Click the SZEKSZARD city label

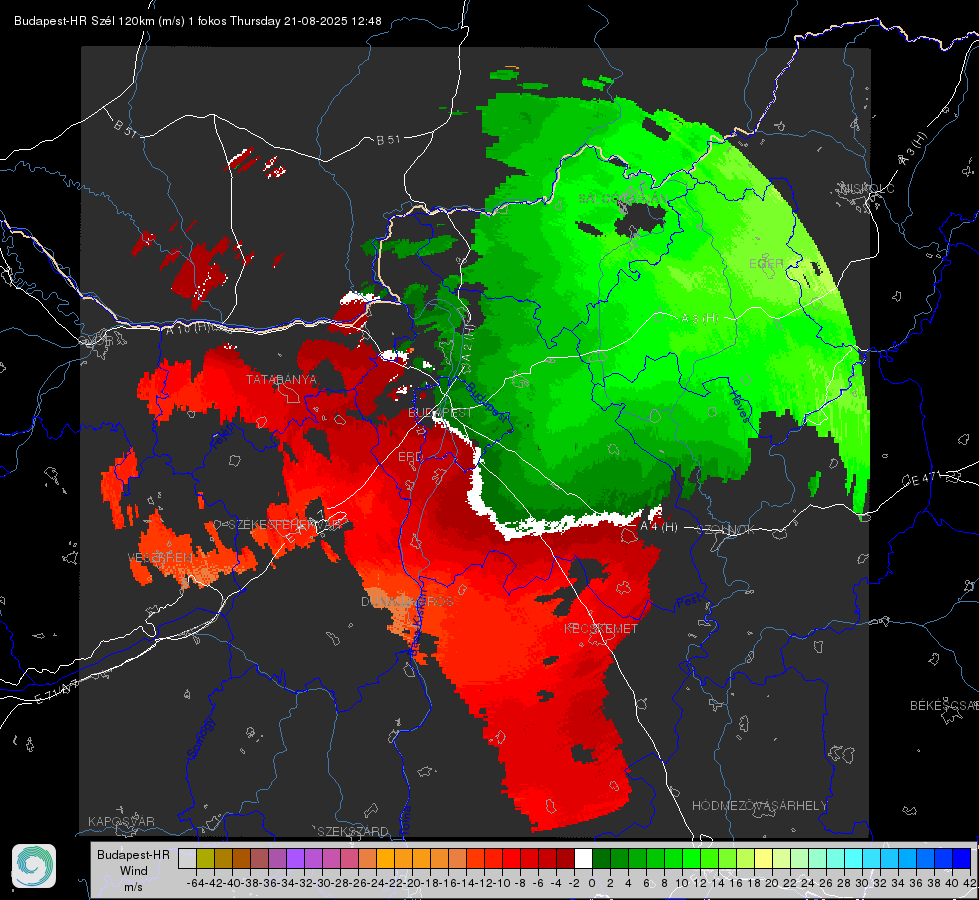coord(353,831)
